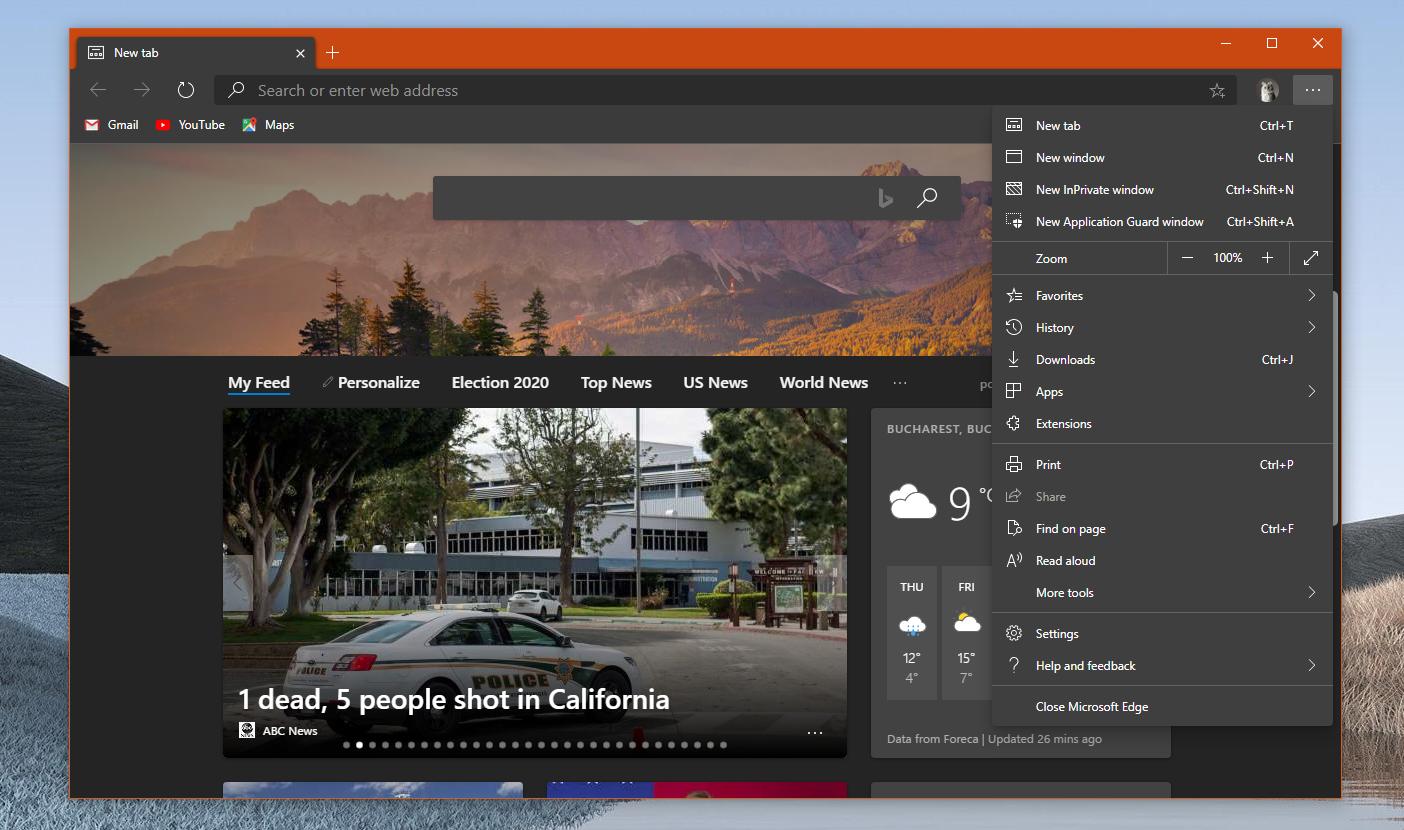Click the Bing search magnifier icon

[x=927, y=198]
